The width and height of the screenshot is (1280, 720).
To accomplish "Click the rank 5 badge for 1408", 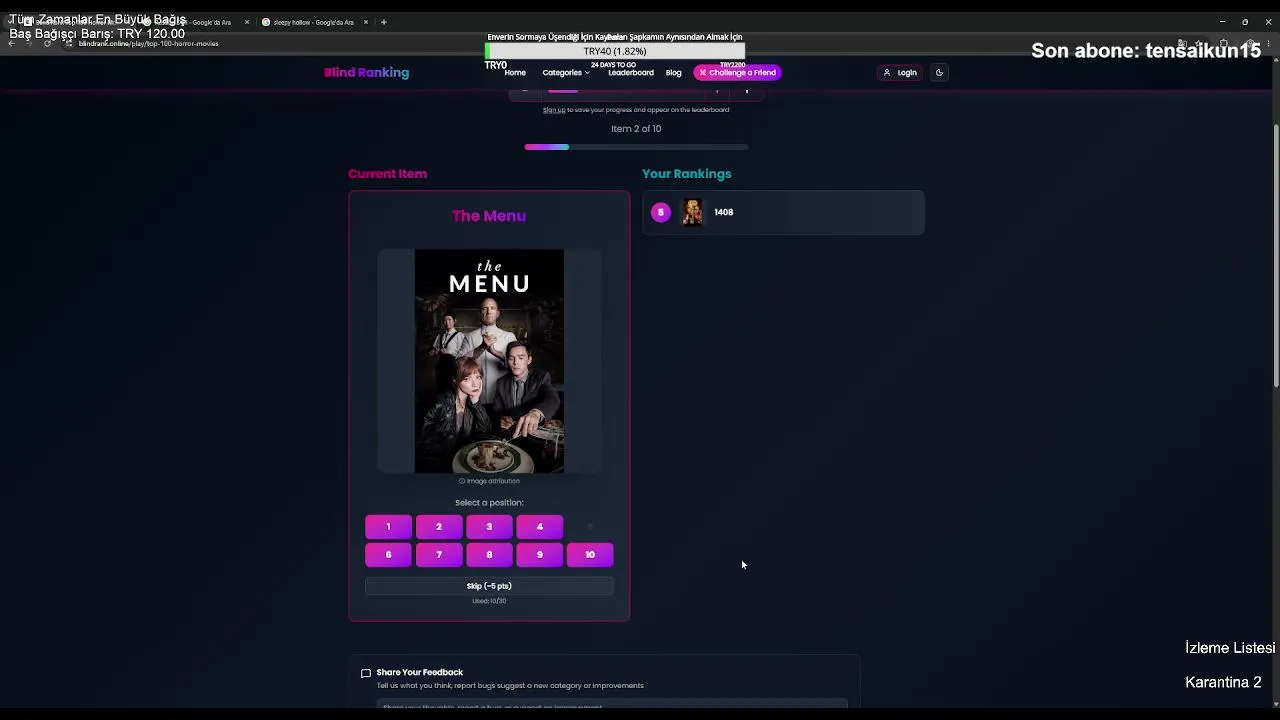I will [x=660, y=212].
